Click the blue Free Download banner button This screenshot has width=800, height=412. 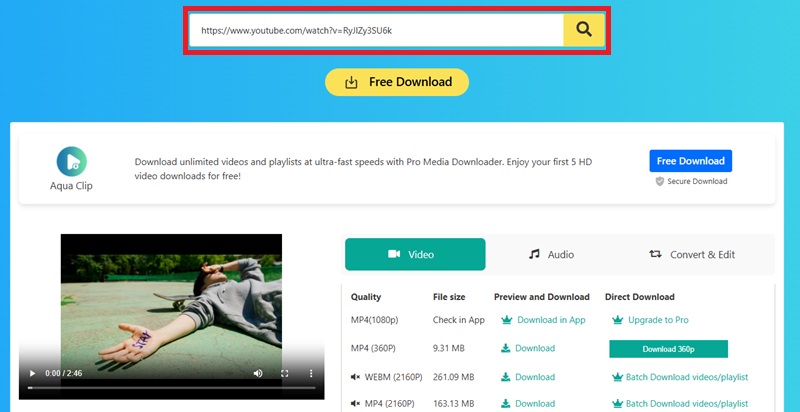(x=690, y=161)
